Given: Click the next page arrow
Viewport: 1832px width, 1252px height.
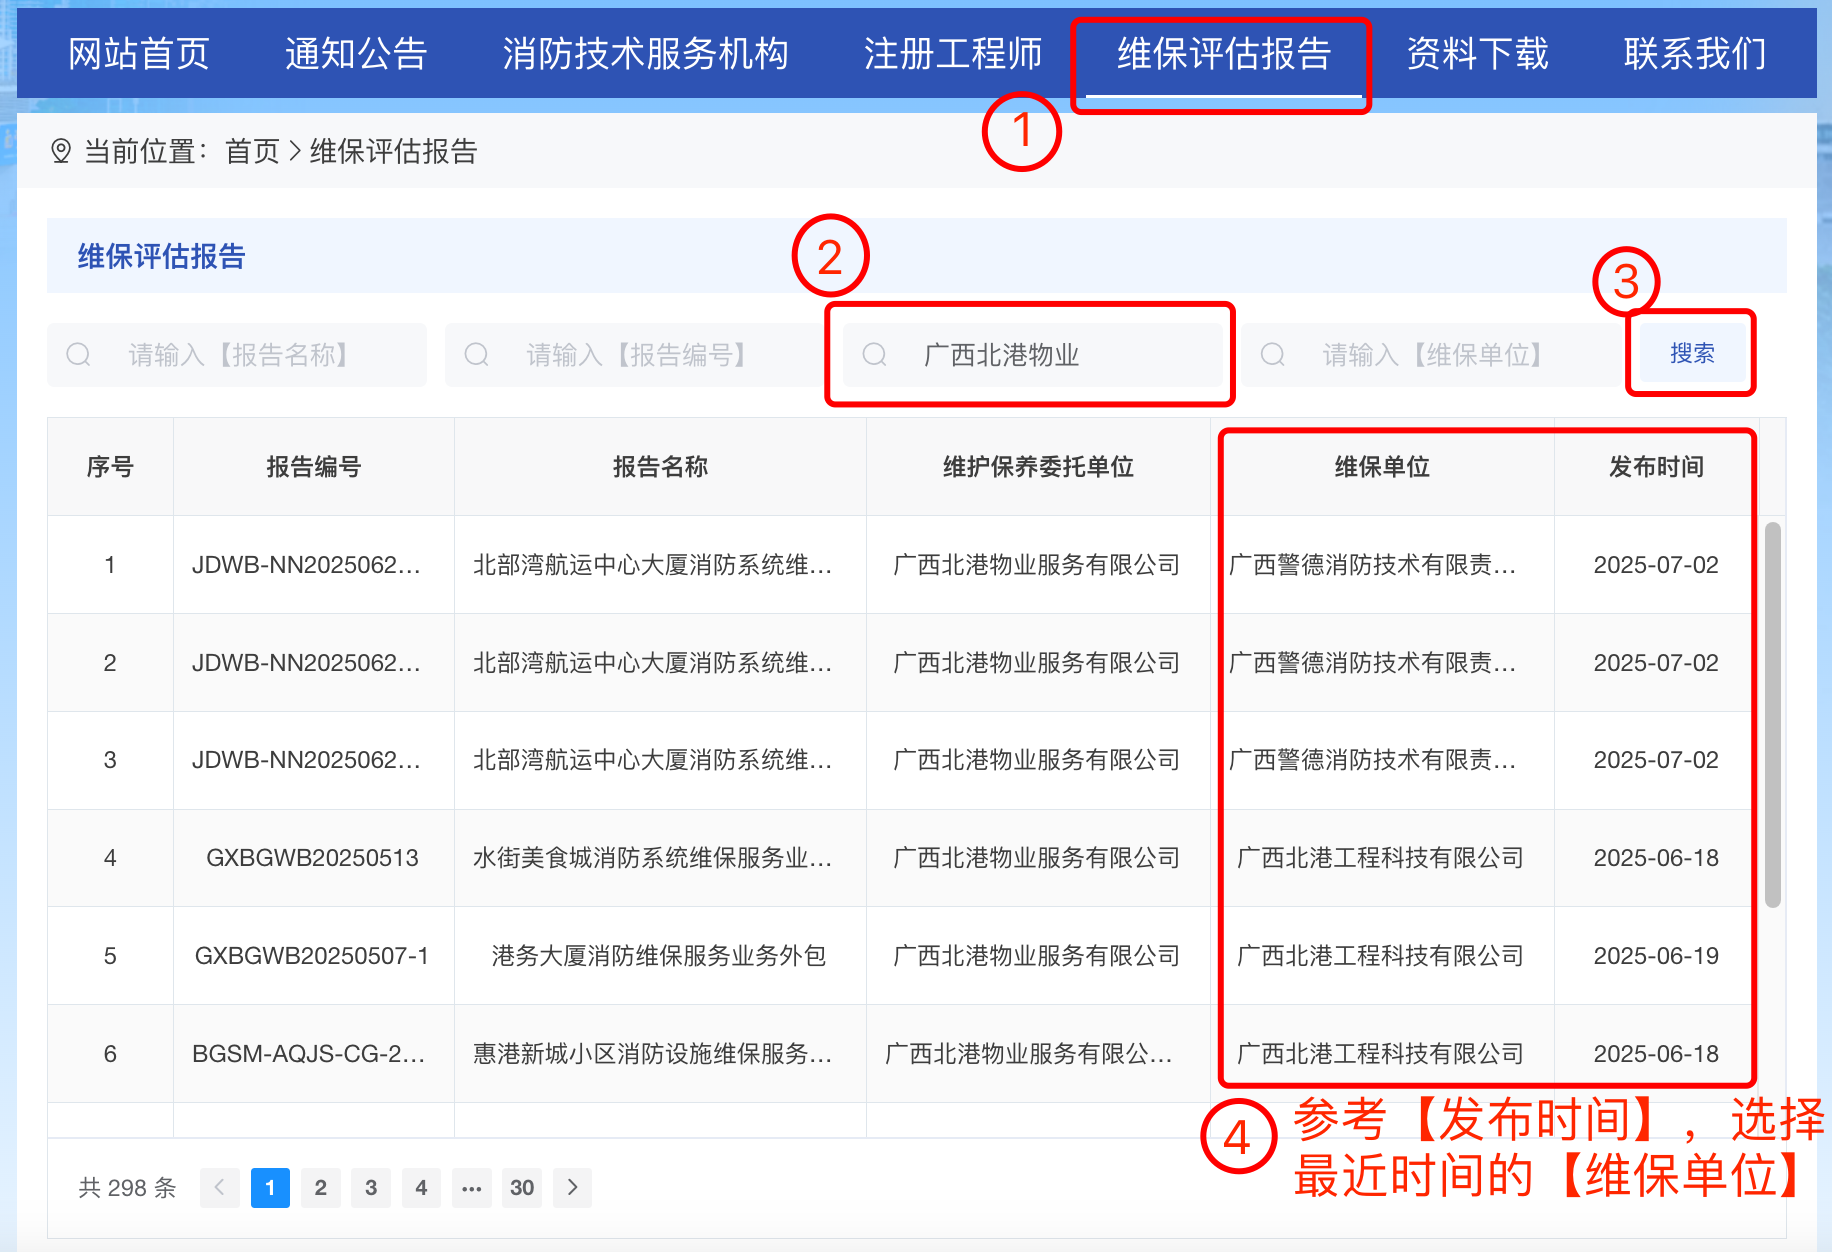Looking at the screenshot, I should 572,1188.
